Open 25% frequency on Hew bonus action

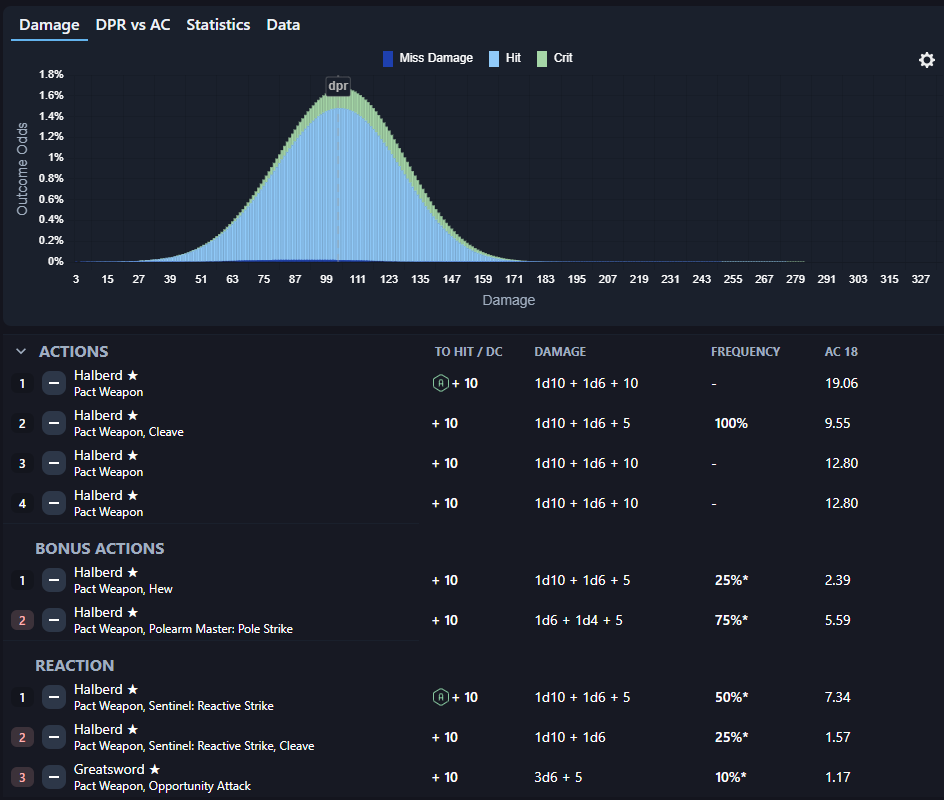click(x=730, y=580)
